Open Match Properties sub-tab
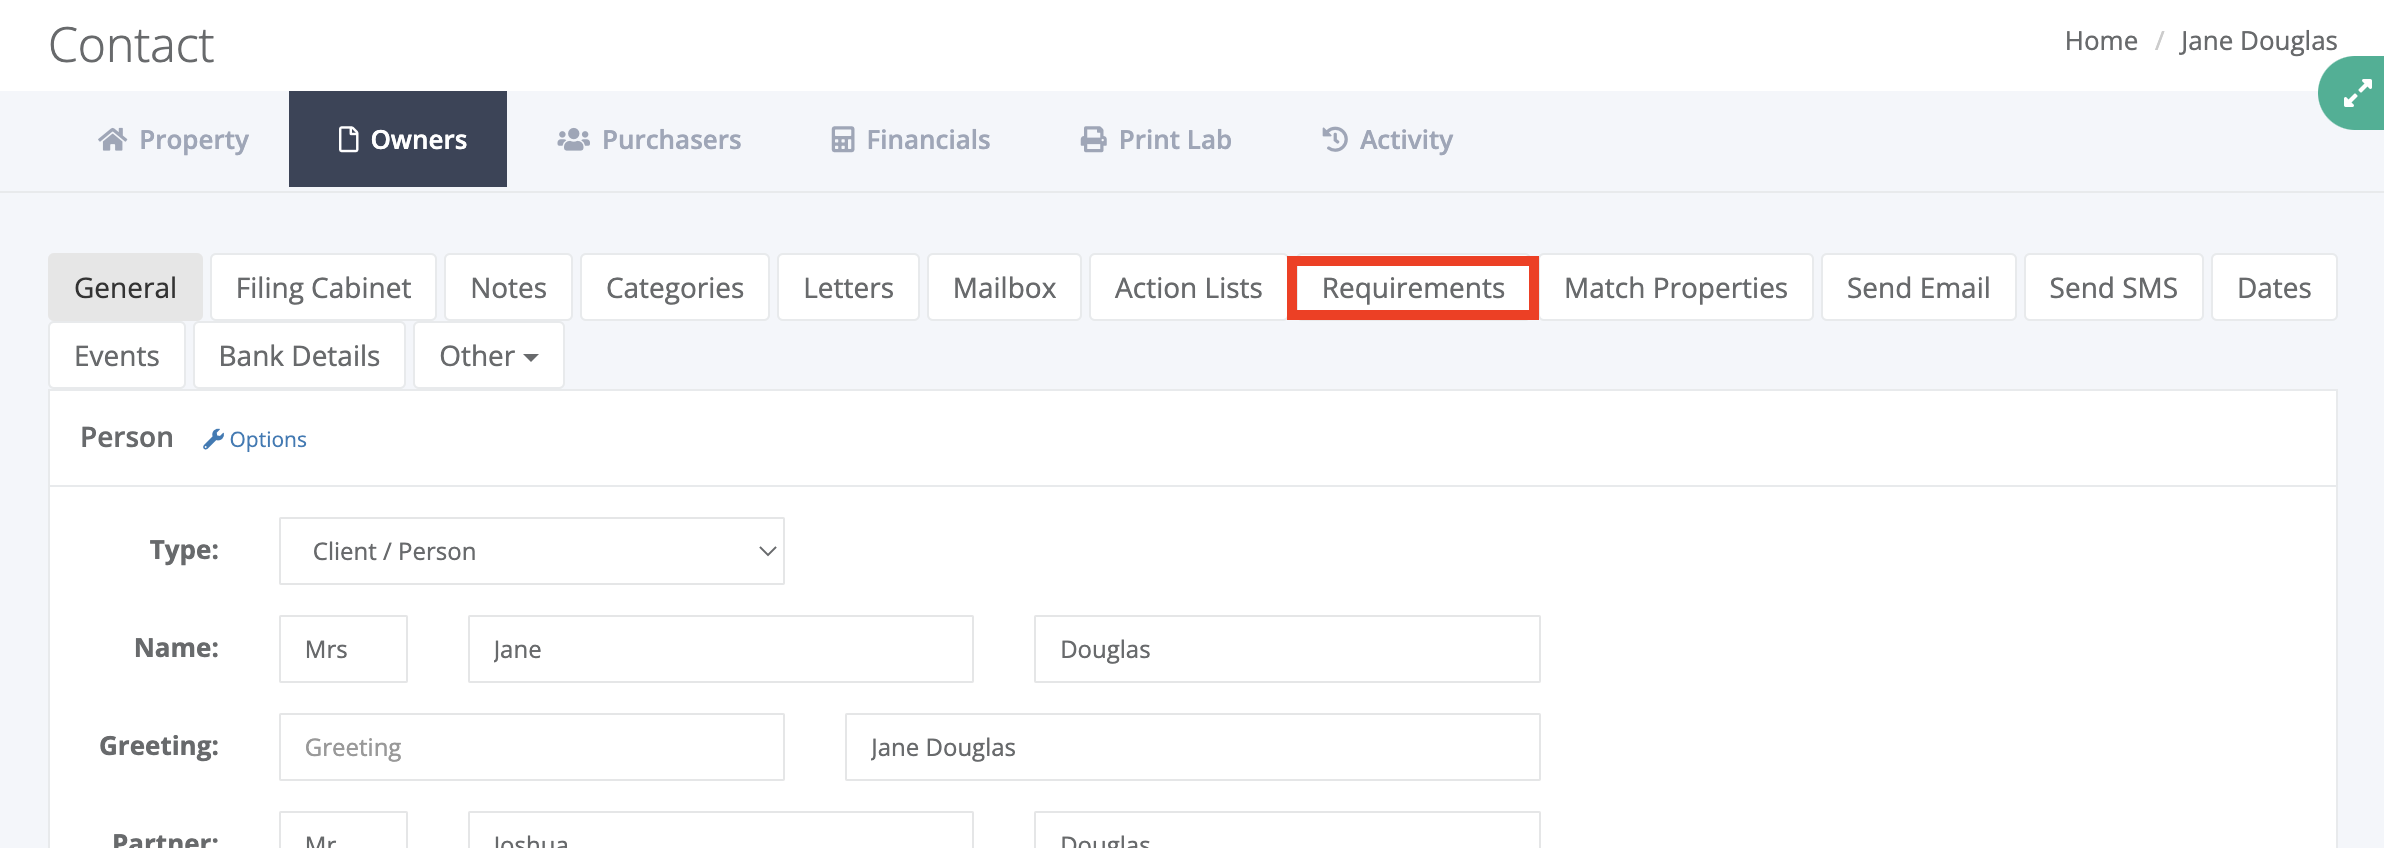 pos(1675,287)
